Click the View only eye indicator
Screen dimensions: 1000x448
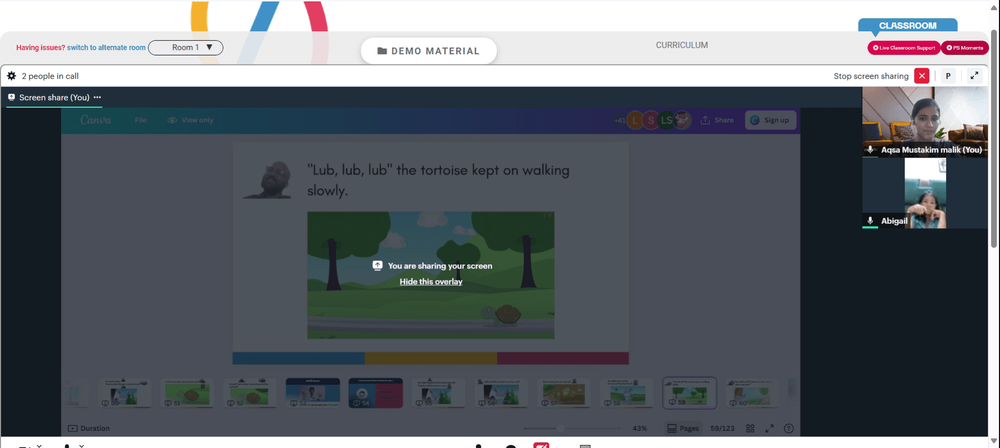190,120
